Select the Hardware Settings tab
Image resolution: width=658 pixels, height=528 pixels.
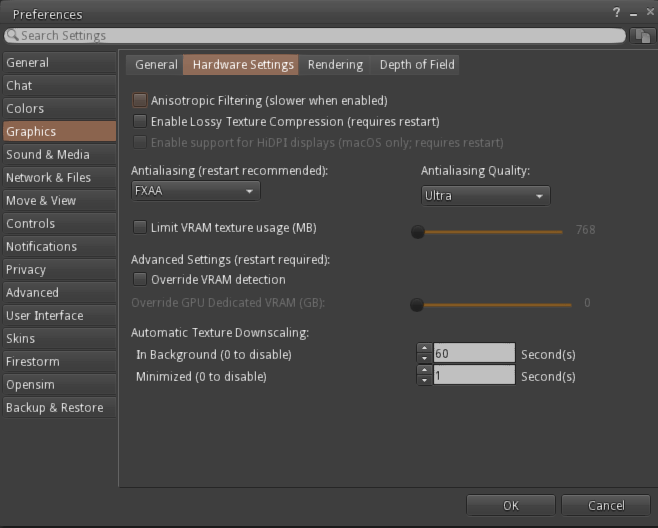[x=241, y=65]
